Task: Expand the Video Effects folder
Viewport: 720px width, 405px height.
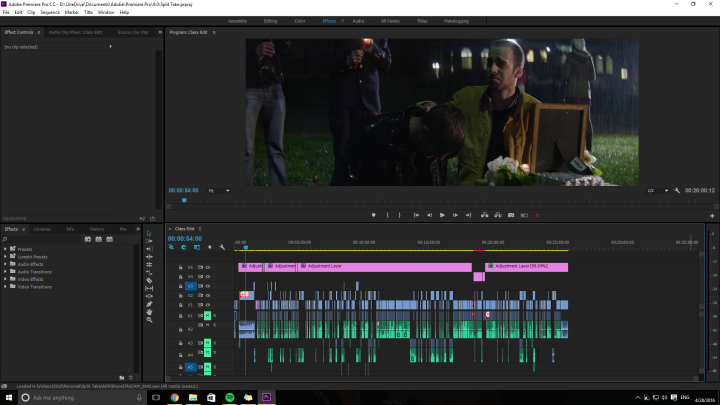Action: (x=6, y=279)
